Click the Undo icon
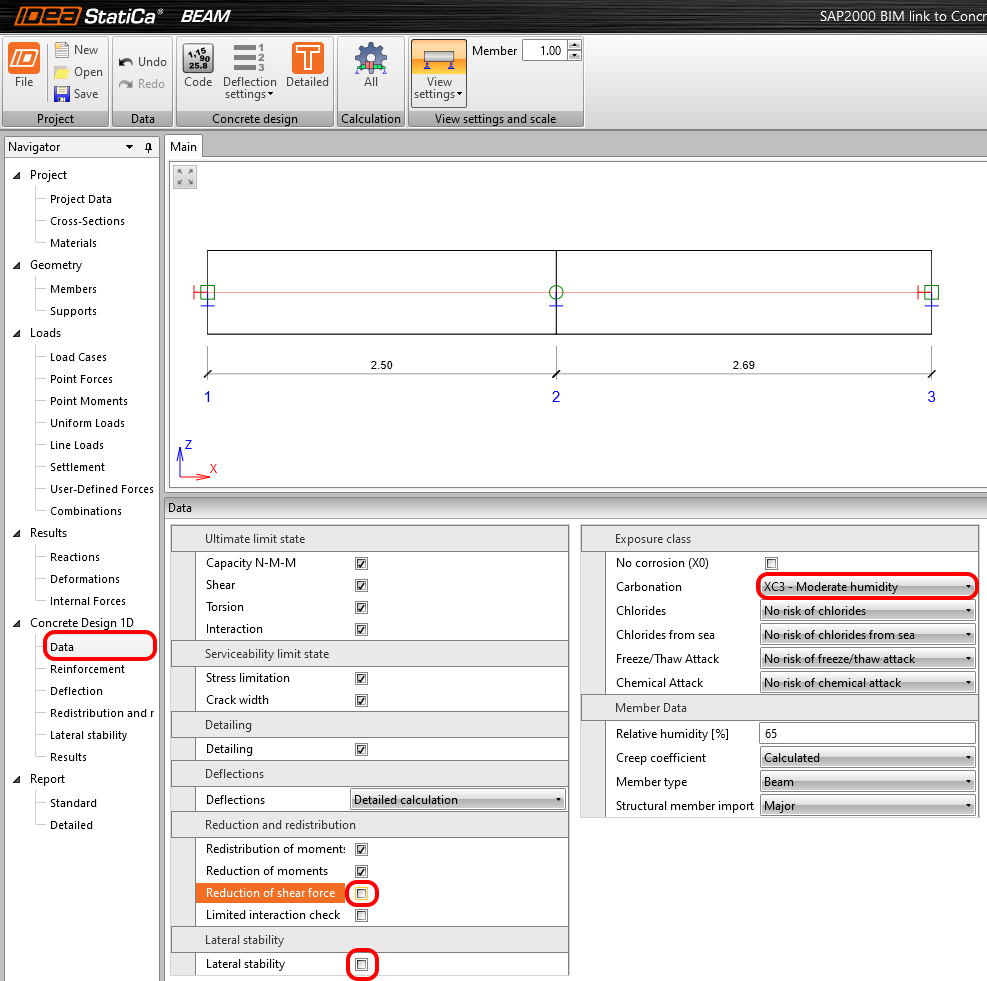This screenshot has height=981, width=987. pos(141,61)
